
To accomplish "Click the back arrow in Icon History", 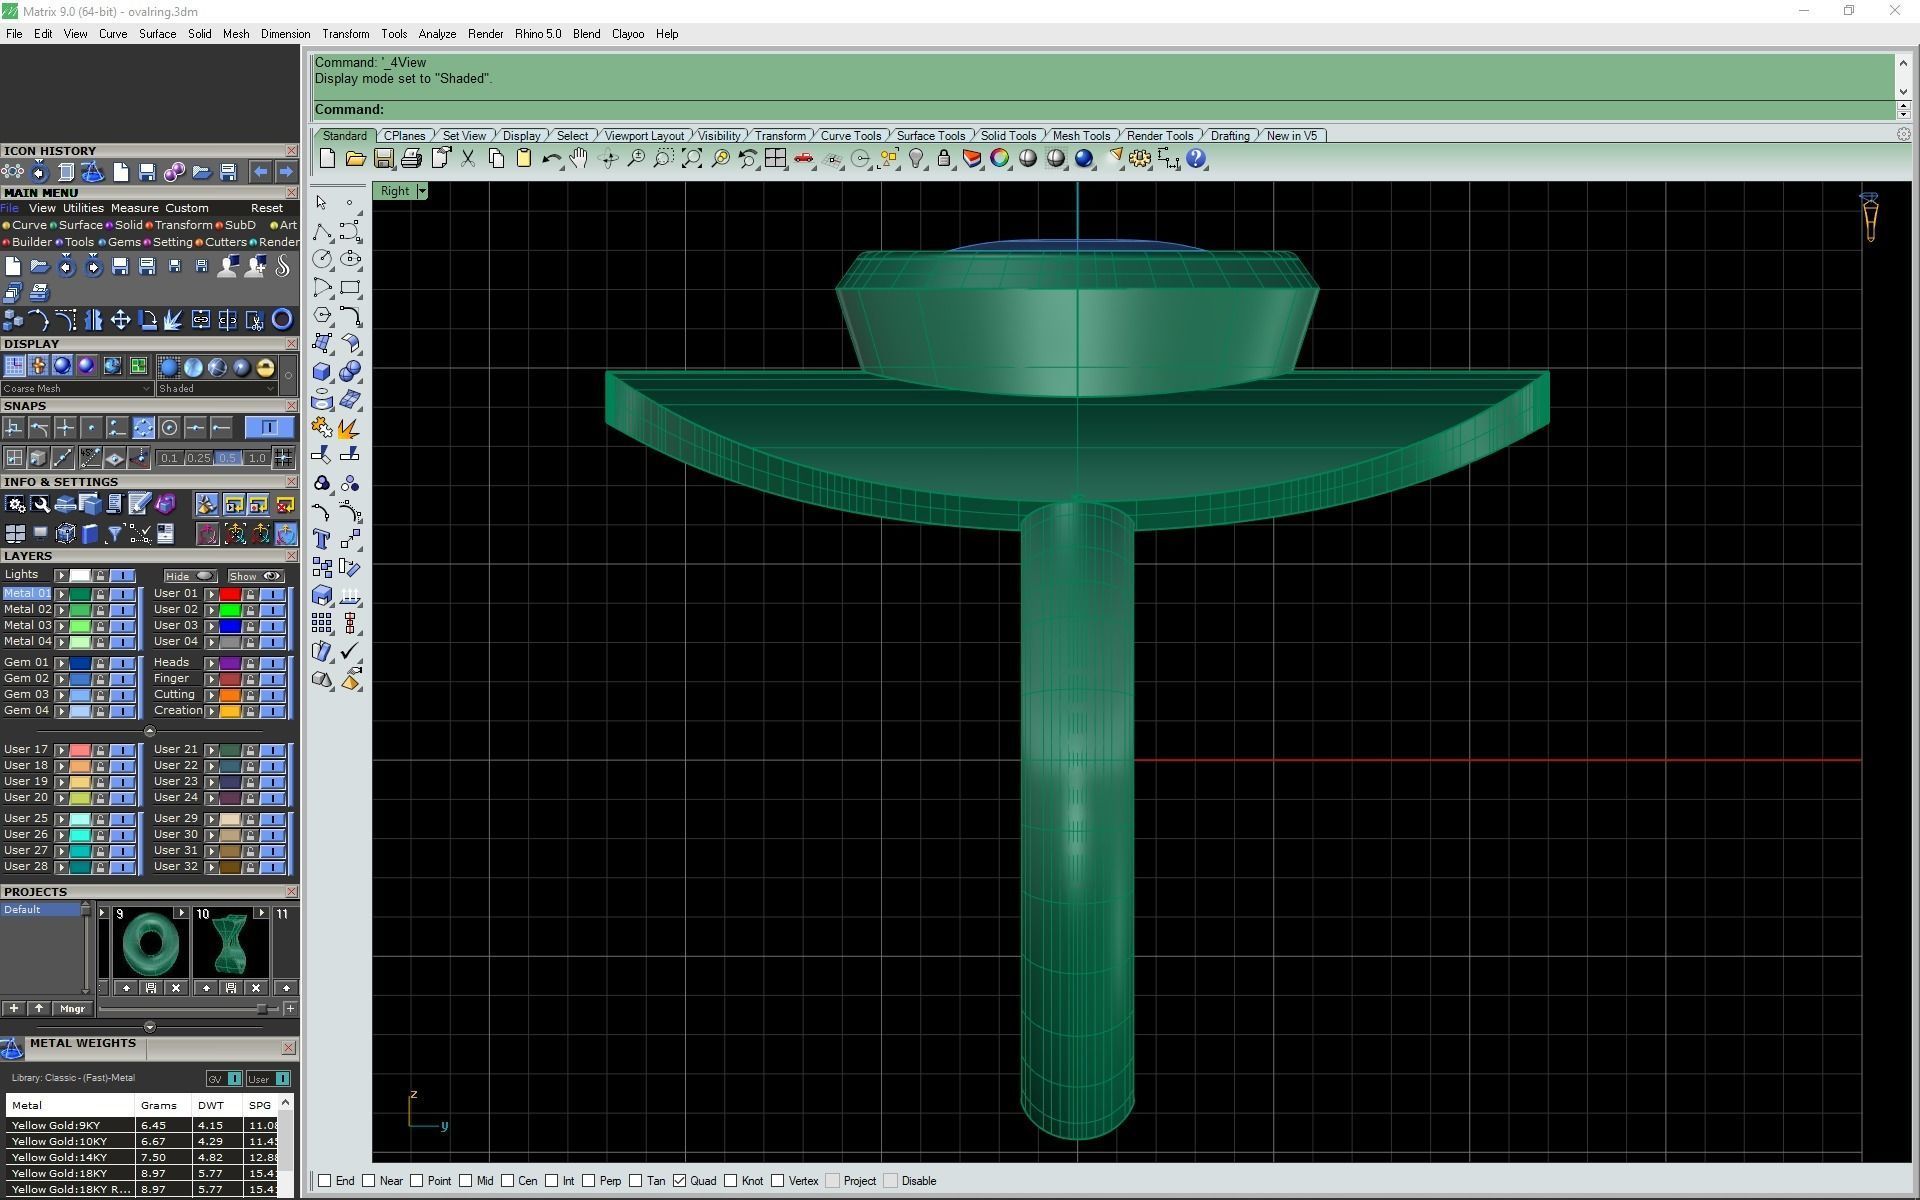I will point(260,172).
